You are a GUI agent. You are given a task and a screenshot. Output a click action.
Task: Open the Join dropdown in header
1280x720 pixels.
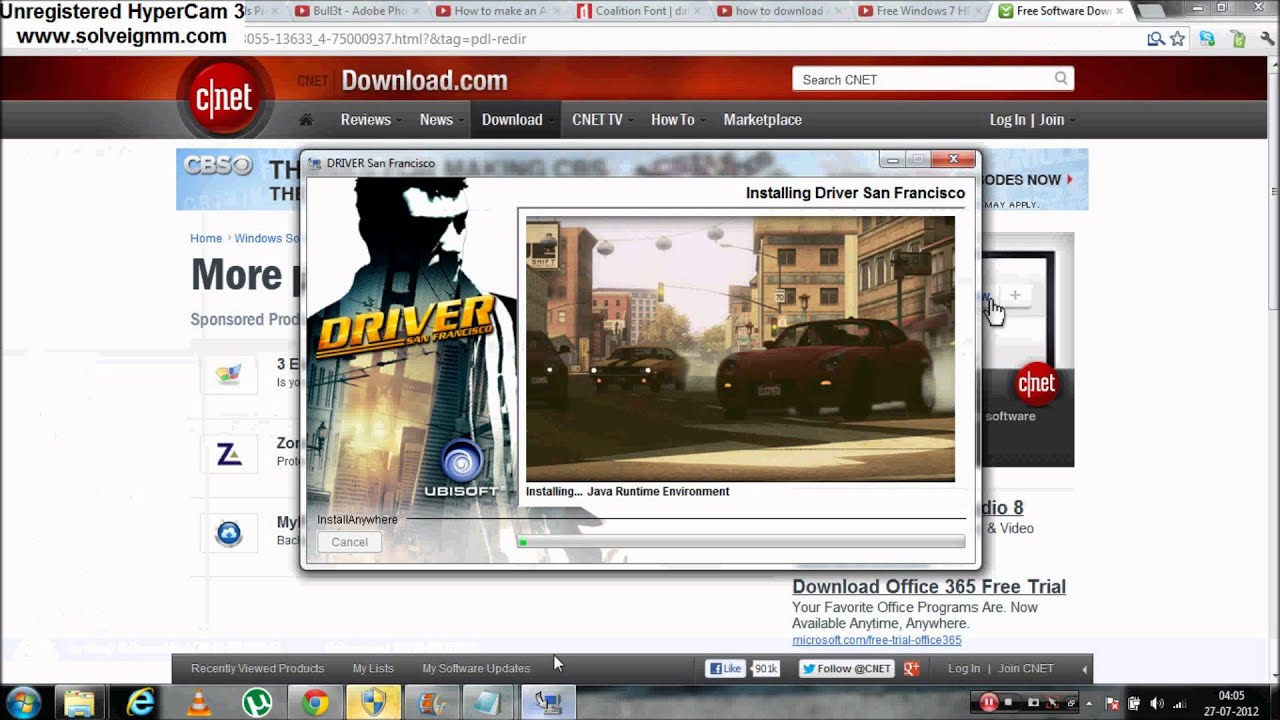tap(1055, 119)
